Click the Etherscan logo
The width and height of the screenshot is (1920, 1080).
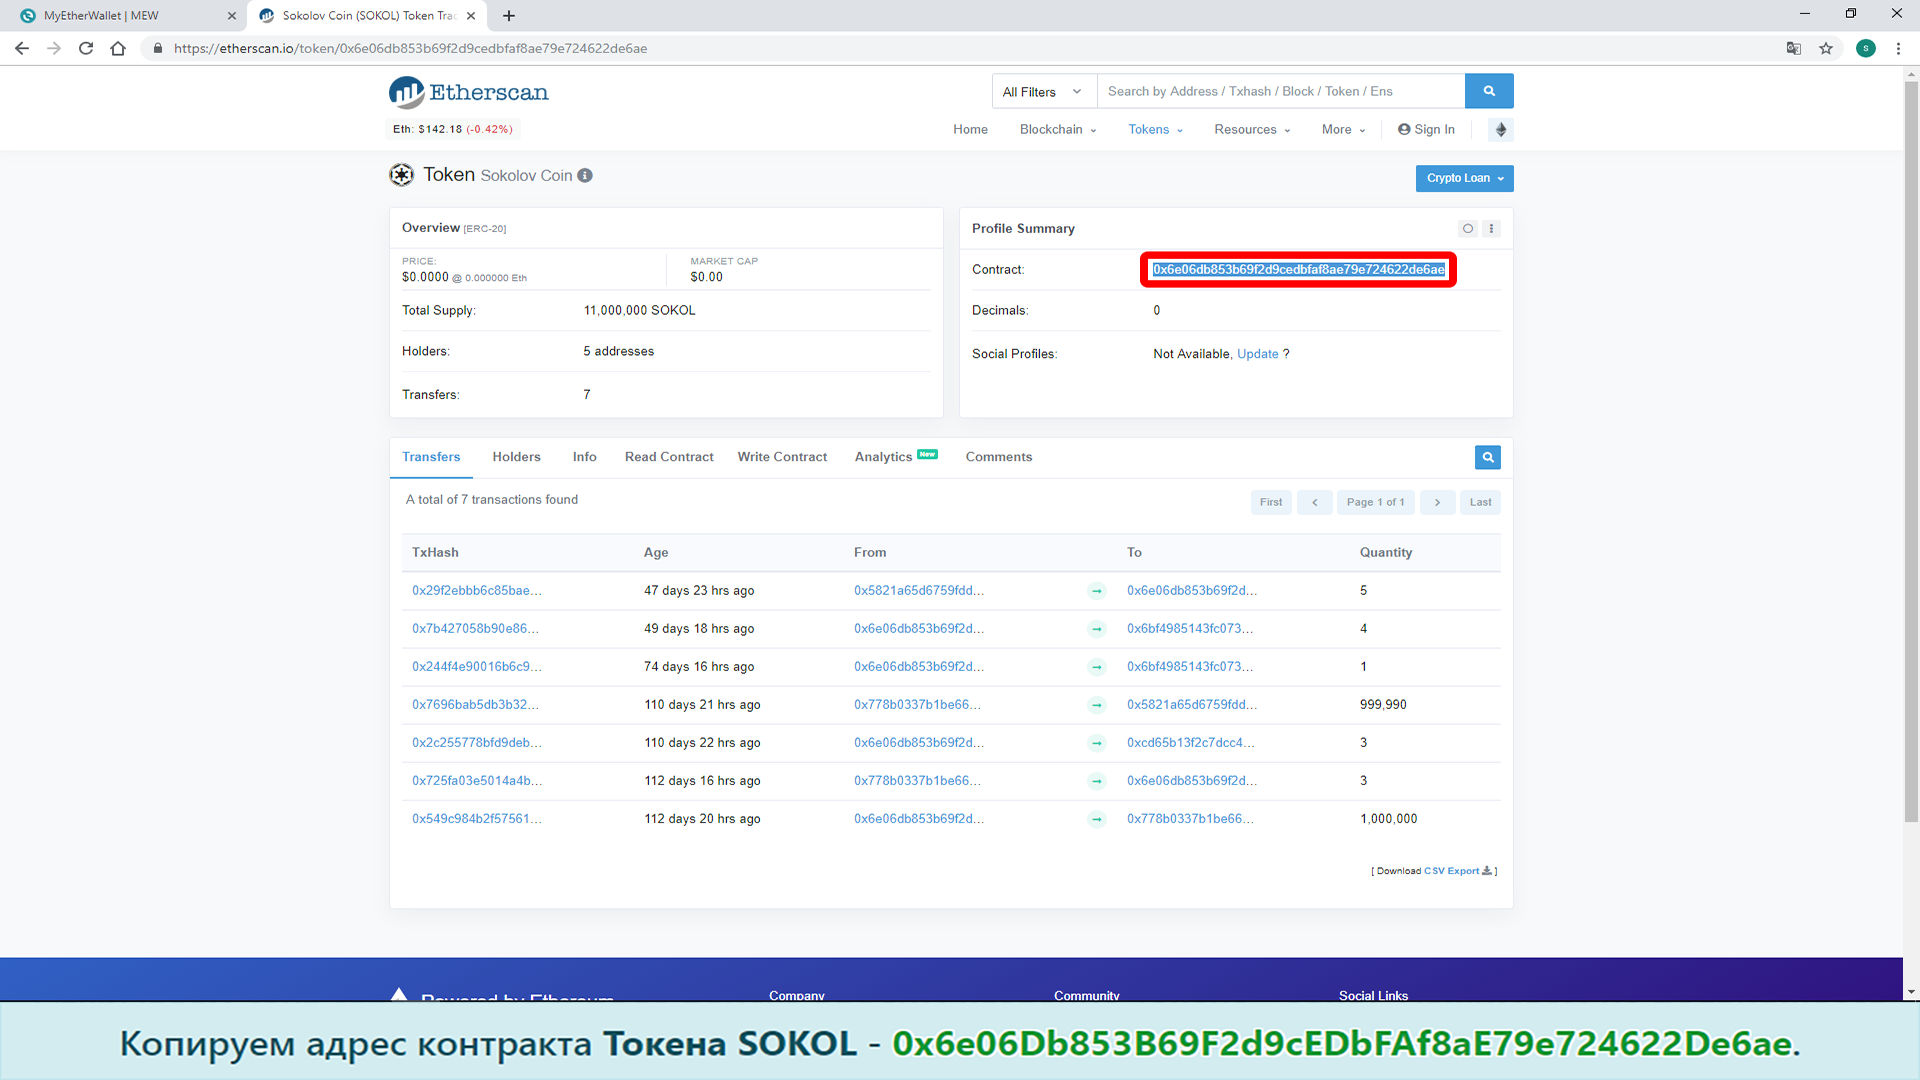click(x=468, y=92)
